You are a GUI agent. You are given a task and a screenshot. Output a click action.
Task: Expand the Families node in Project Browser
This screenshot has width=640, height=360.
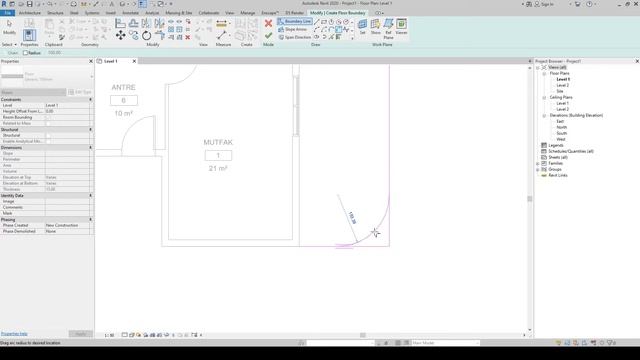538,163
